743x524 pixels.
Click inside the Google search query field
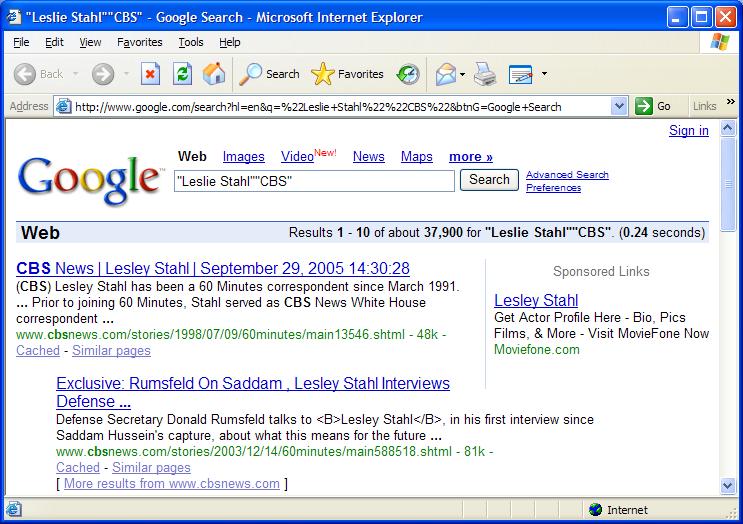coord(313,181)
